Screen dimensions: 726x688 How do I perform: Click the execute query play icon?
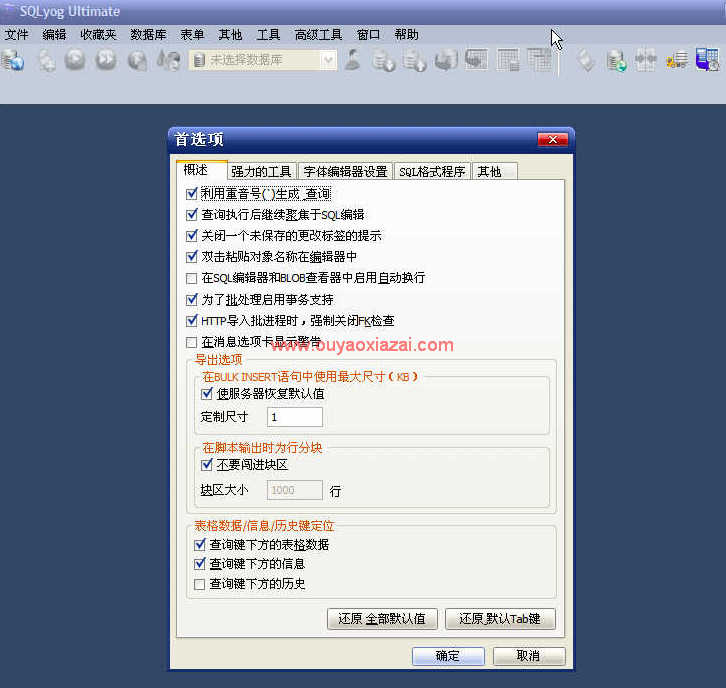pyautogui.click(x=75, y=60)
